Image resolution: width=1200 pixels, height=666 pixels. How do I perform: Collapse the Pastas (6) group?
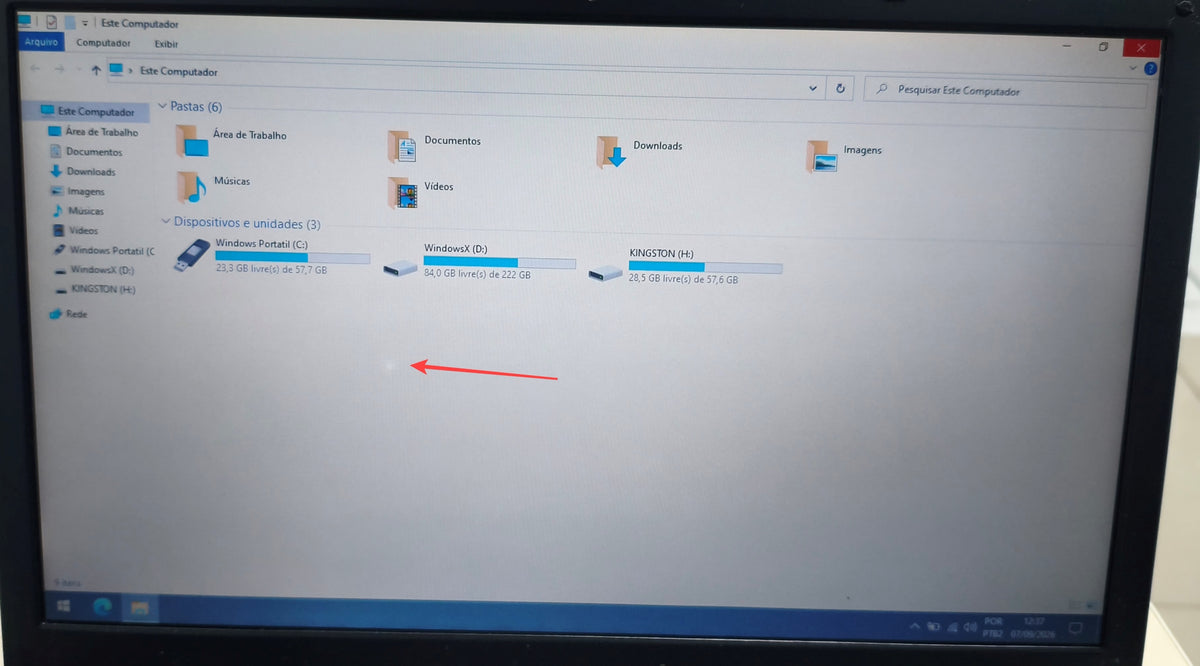coord(163,105)
